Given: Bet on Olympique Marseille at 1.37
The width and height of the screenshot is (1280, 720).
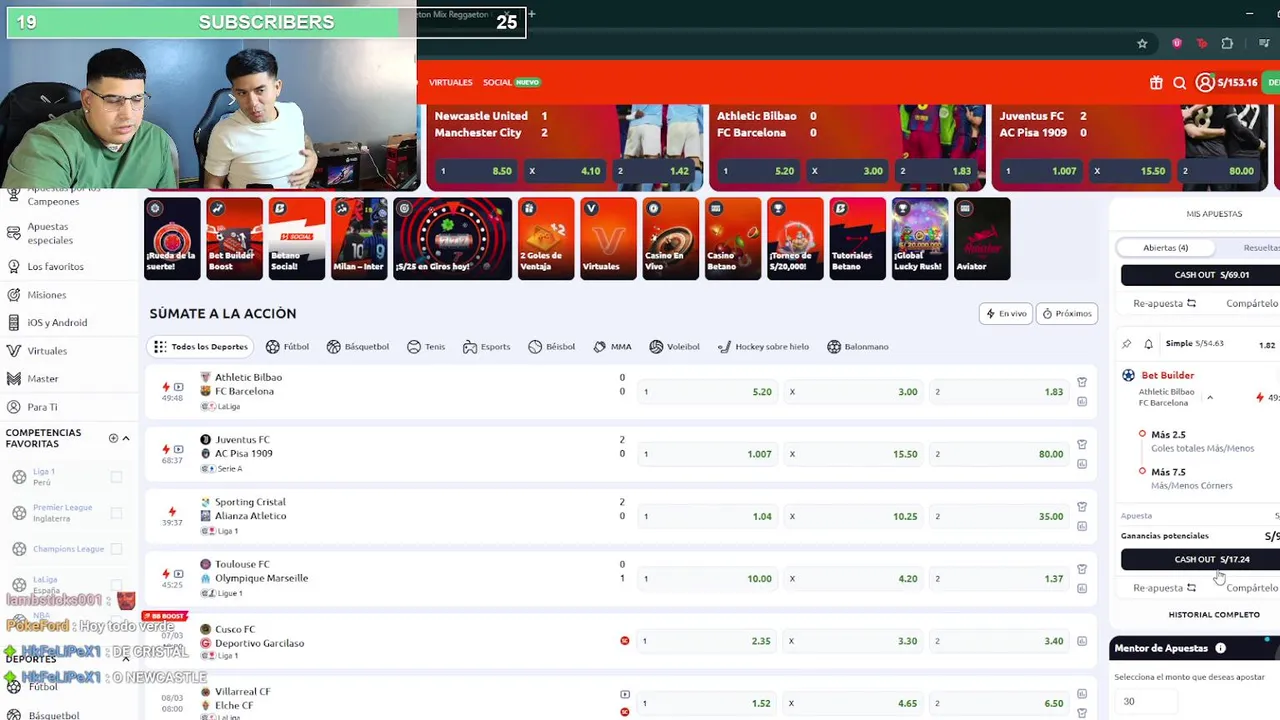Looking at the screenshot, I should click(x=1000, y=578).
